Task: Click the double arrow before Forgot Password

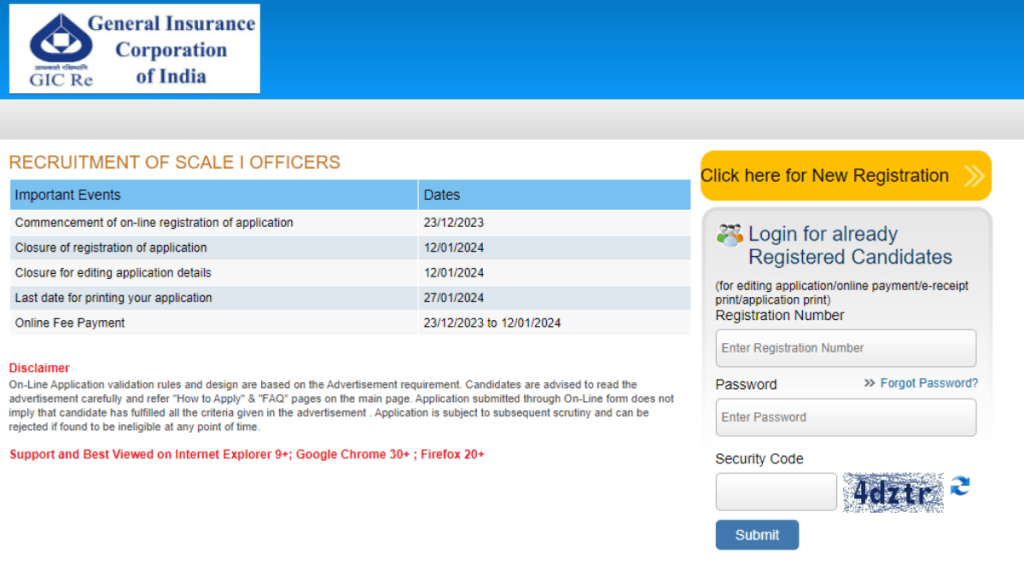Action: click(869, 383)
